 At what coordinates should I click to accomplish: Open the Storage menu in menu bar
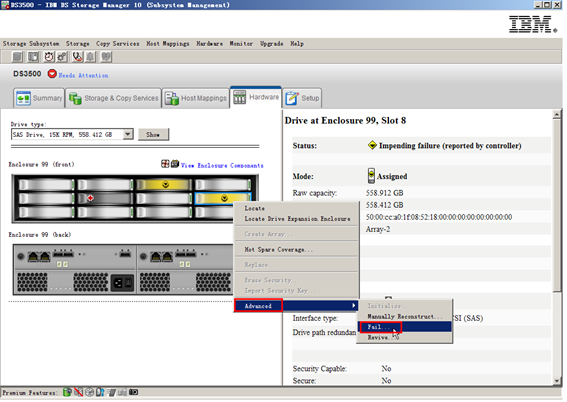click(78, 44)
